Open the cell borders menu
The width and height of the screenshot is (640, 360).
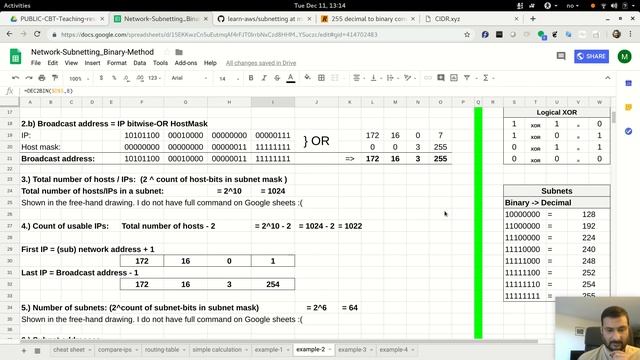tap(321, 78)
